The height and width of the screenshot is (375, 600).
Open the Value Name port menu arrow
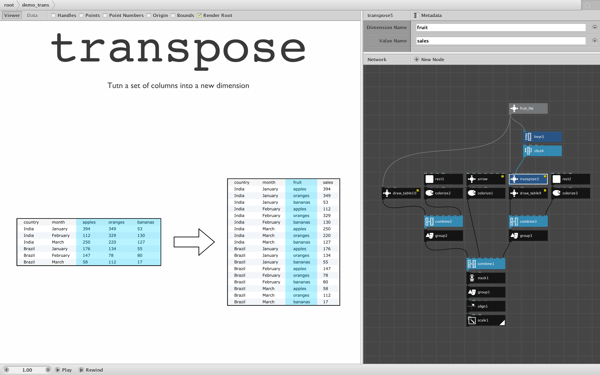pyautogui.click(x=594, y=40)
